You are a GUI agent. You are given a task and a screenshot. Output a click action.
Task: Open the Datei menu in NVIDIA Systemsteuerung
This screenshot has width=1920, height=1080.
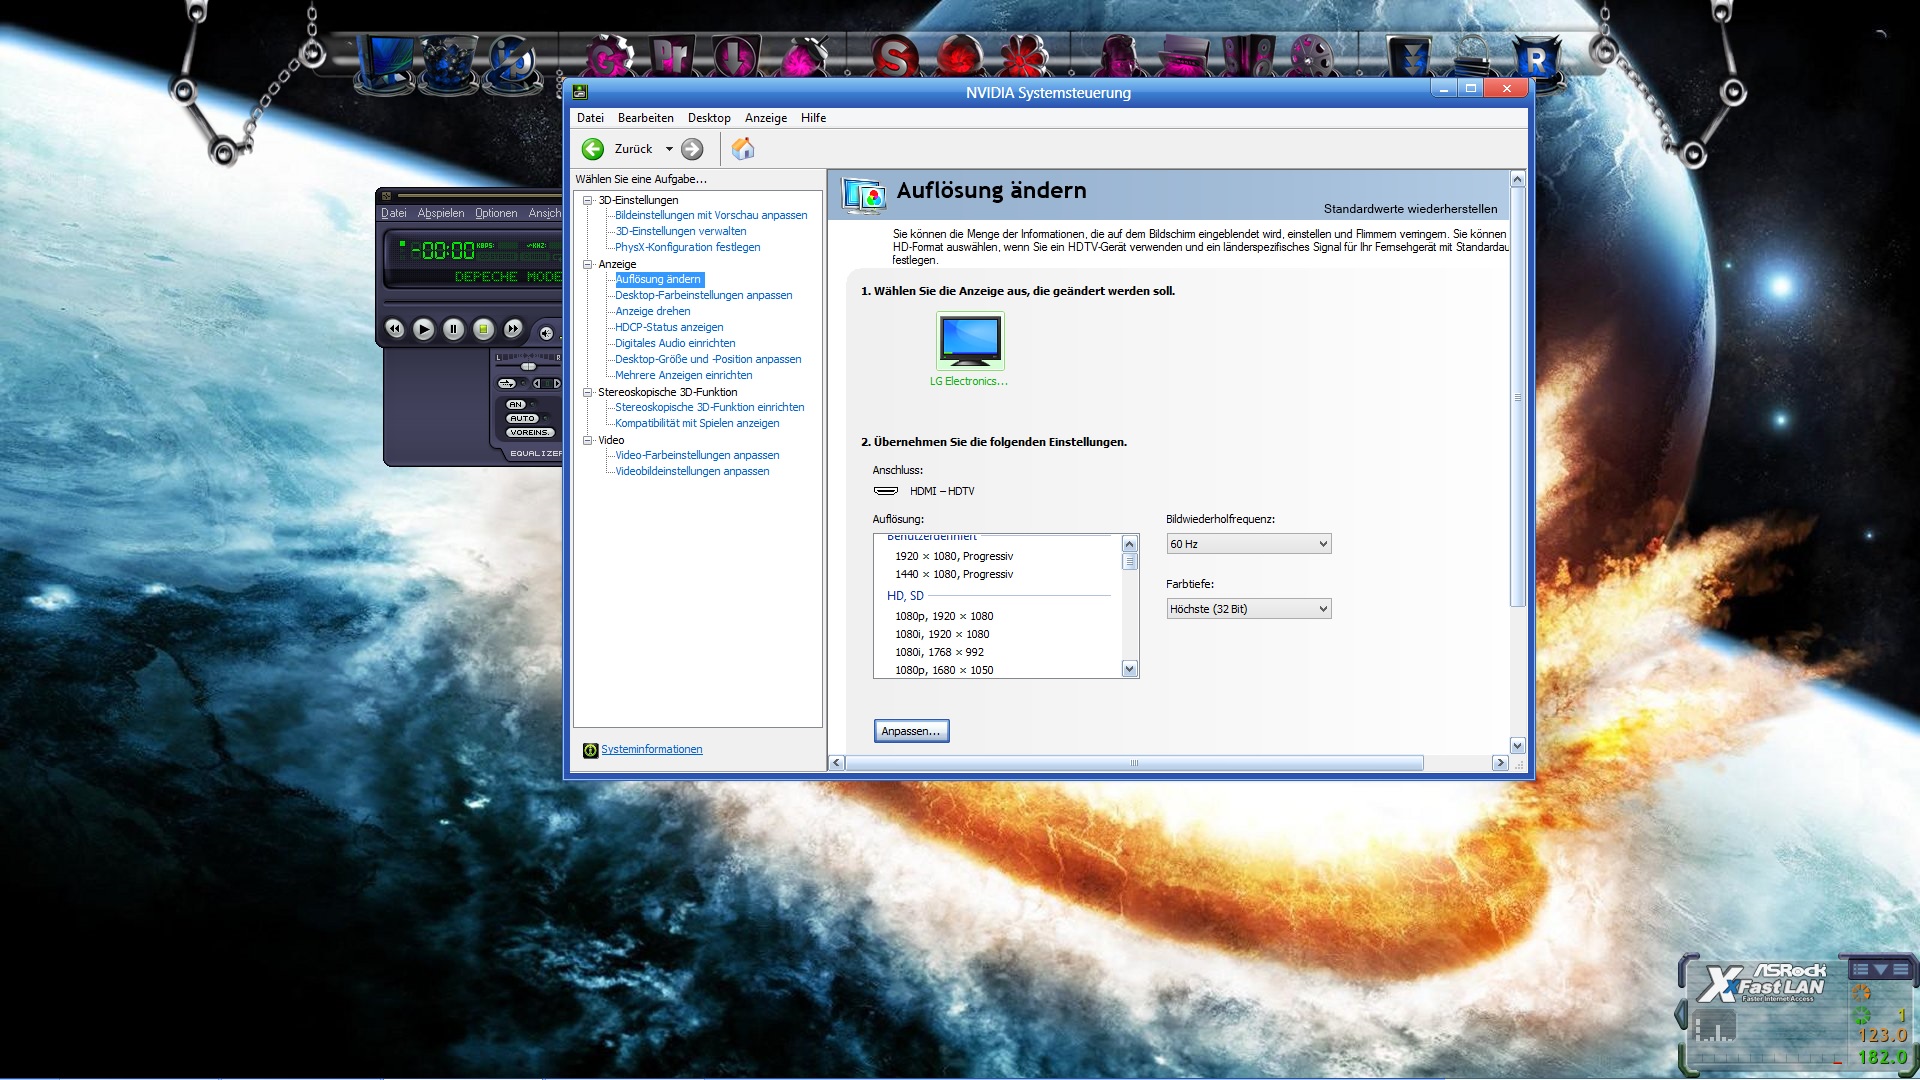pos(590,118)
